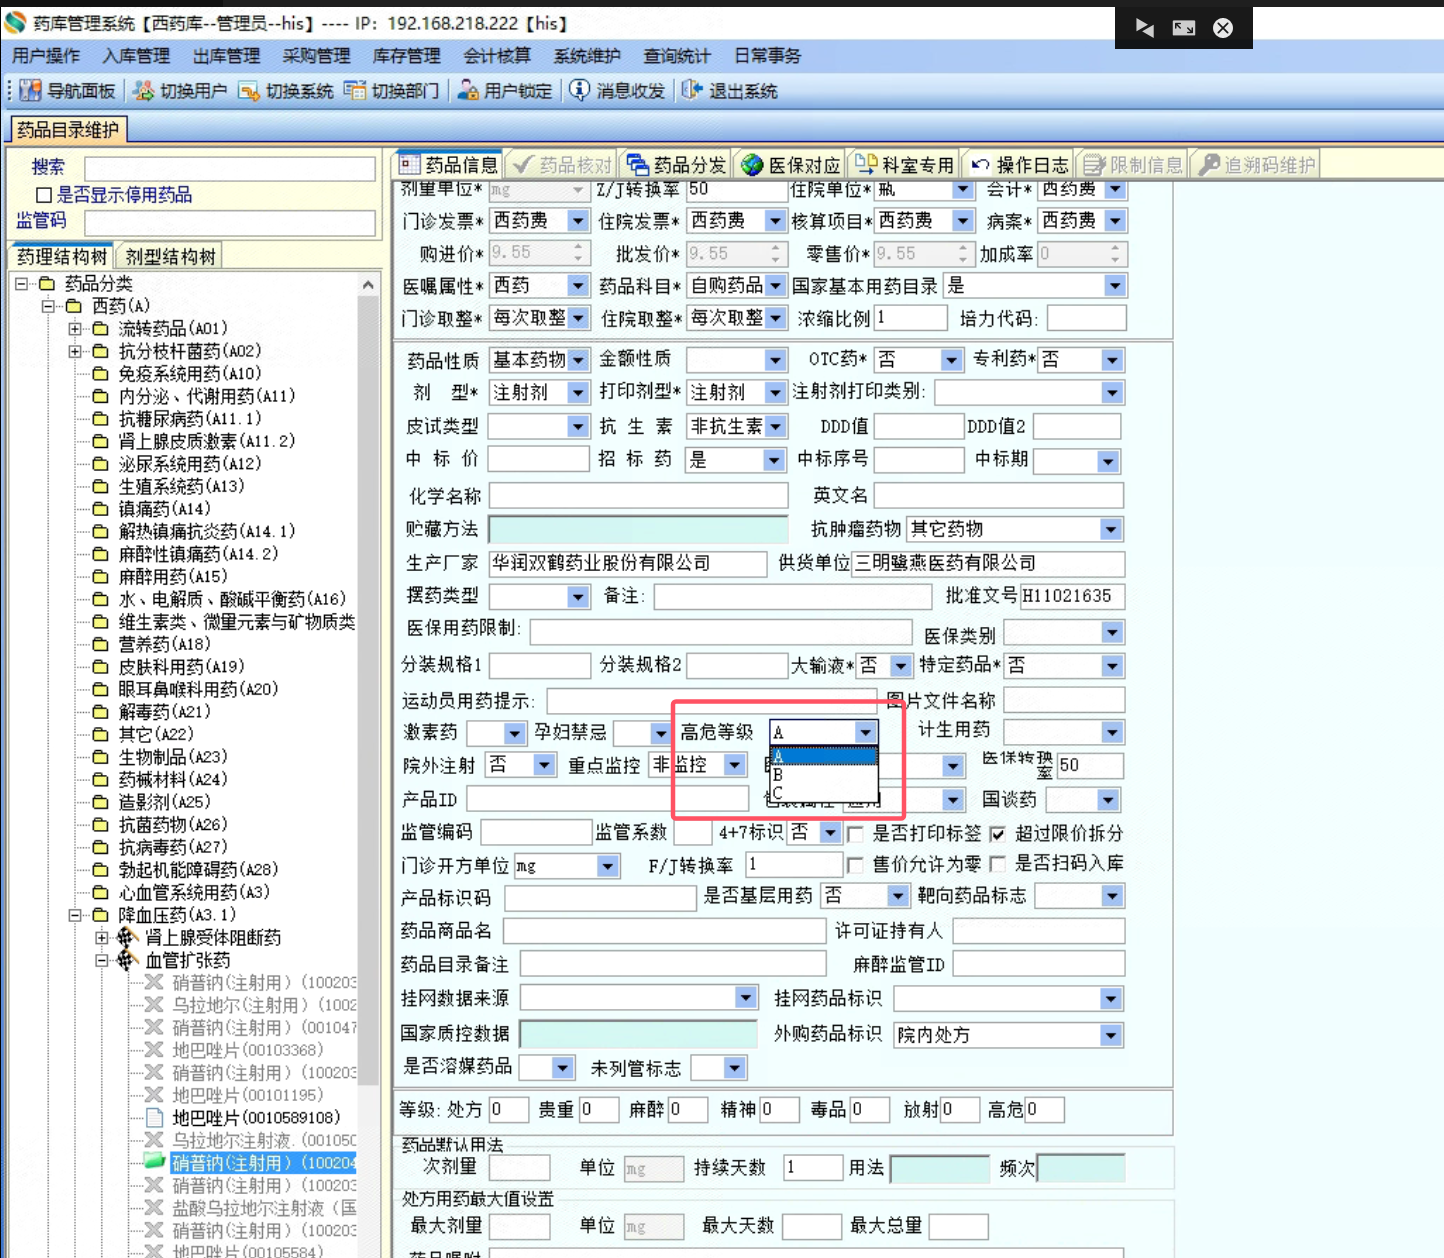
Task: Click the folder icon beside 造影剂(A25)
Action: coord(100,802)
